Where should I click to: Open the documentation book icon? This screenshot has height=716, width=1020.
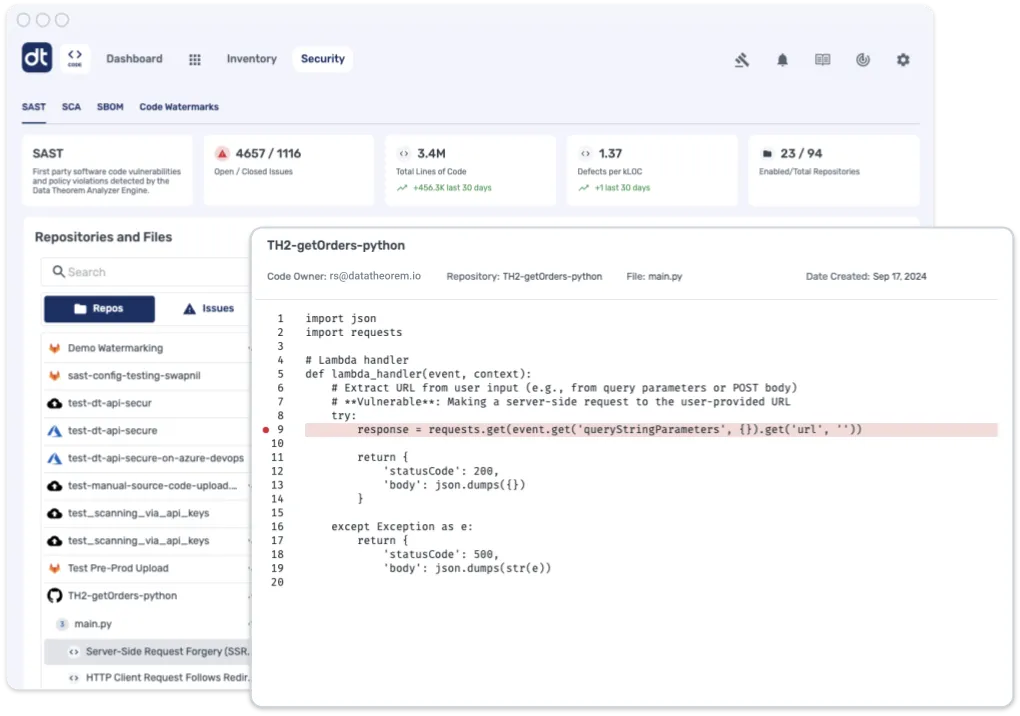(822, 60)
